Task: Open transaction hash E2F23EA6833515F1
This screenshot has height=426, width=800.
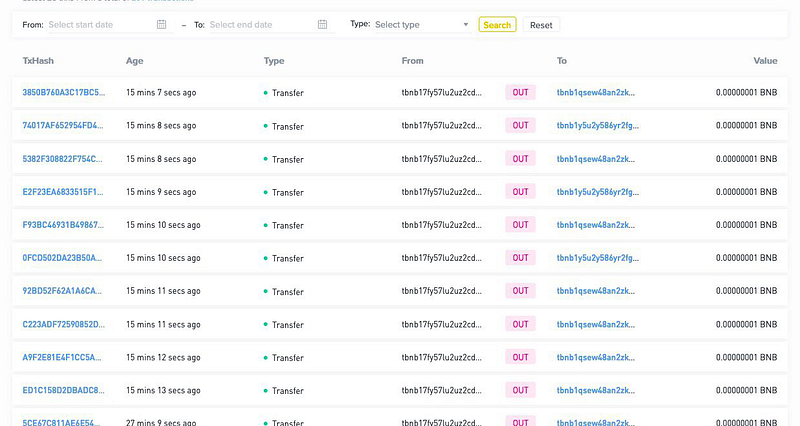Action: [x=63, y=191]
